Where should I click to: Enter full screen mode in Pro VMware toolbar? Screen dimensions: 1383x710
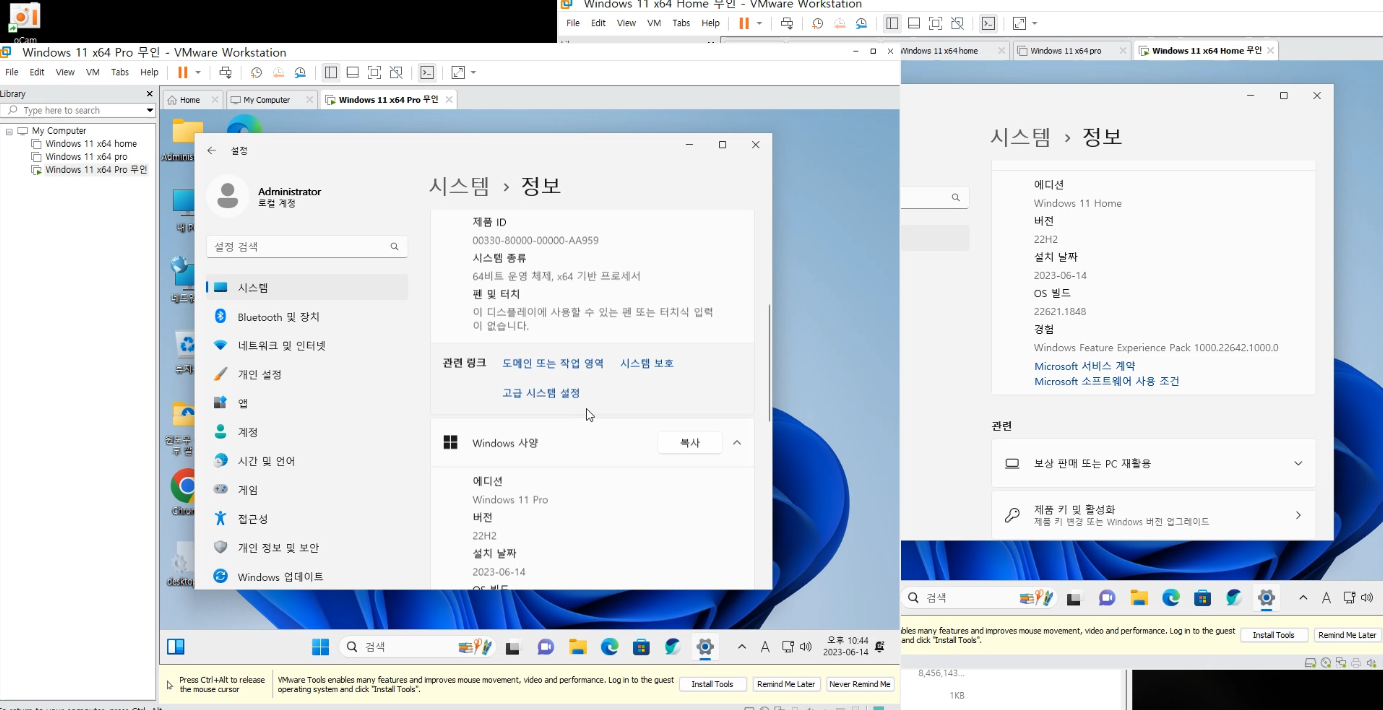(x=374, y=72)
